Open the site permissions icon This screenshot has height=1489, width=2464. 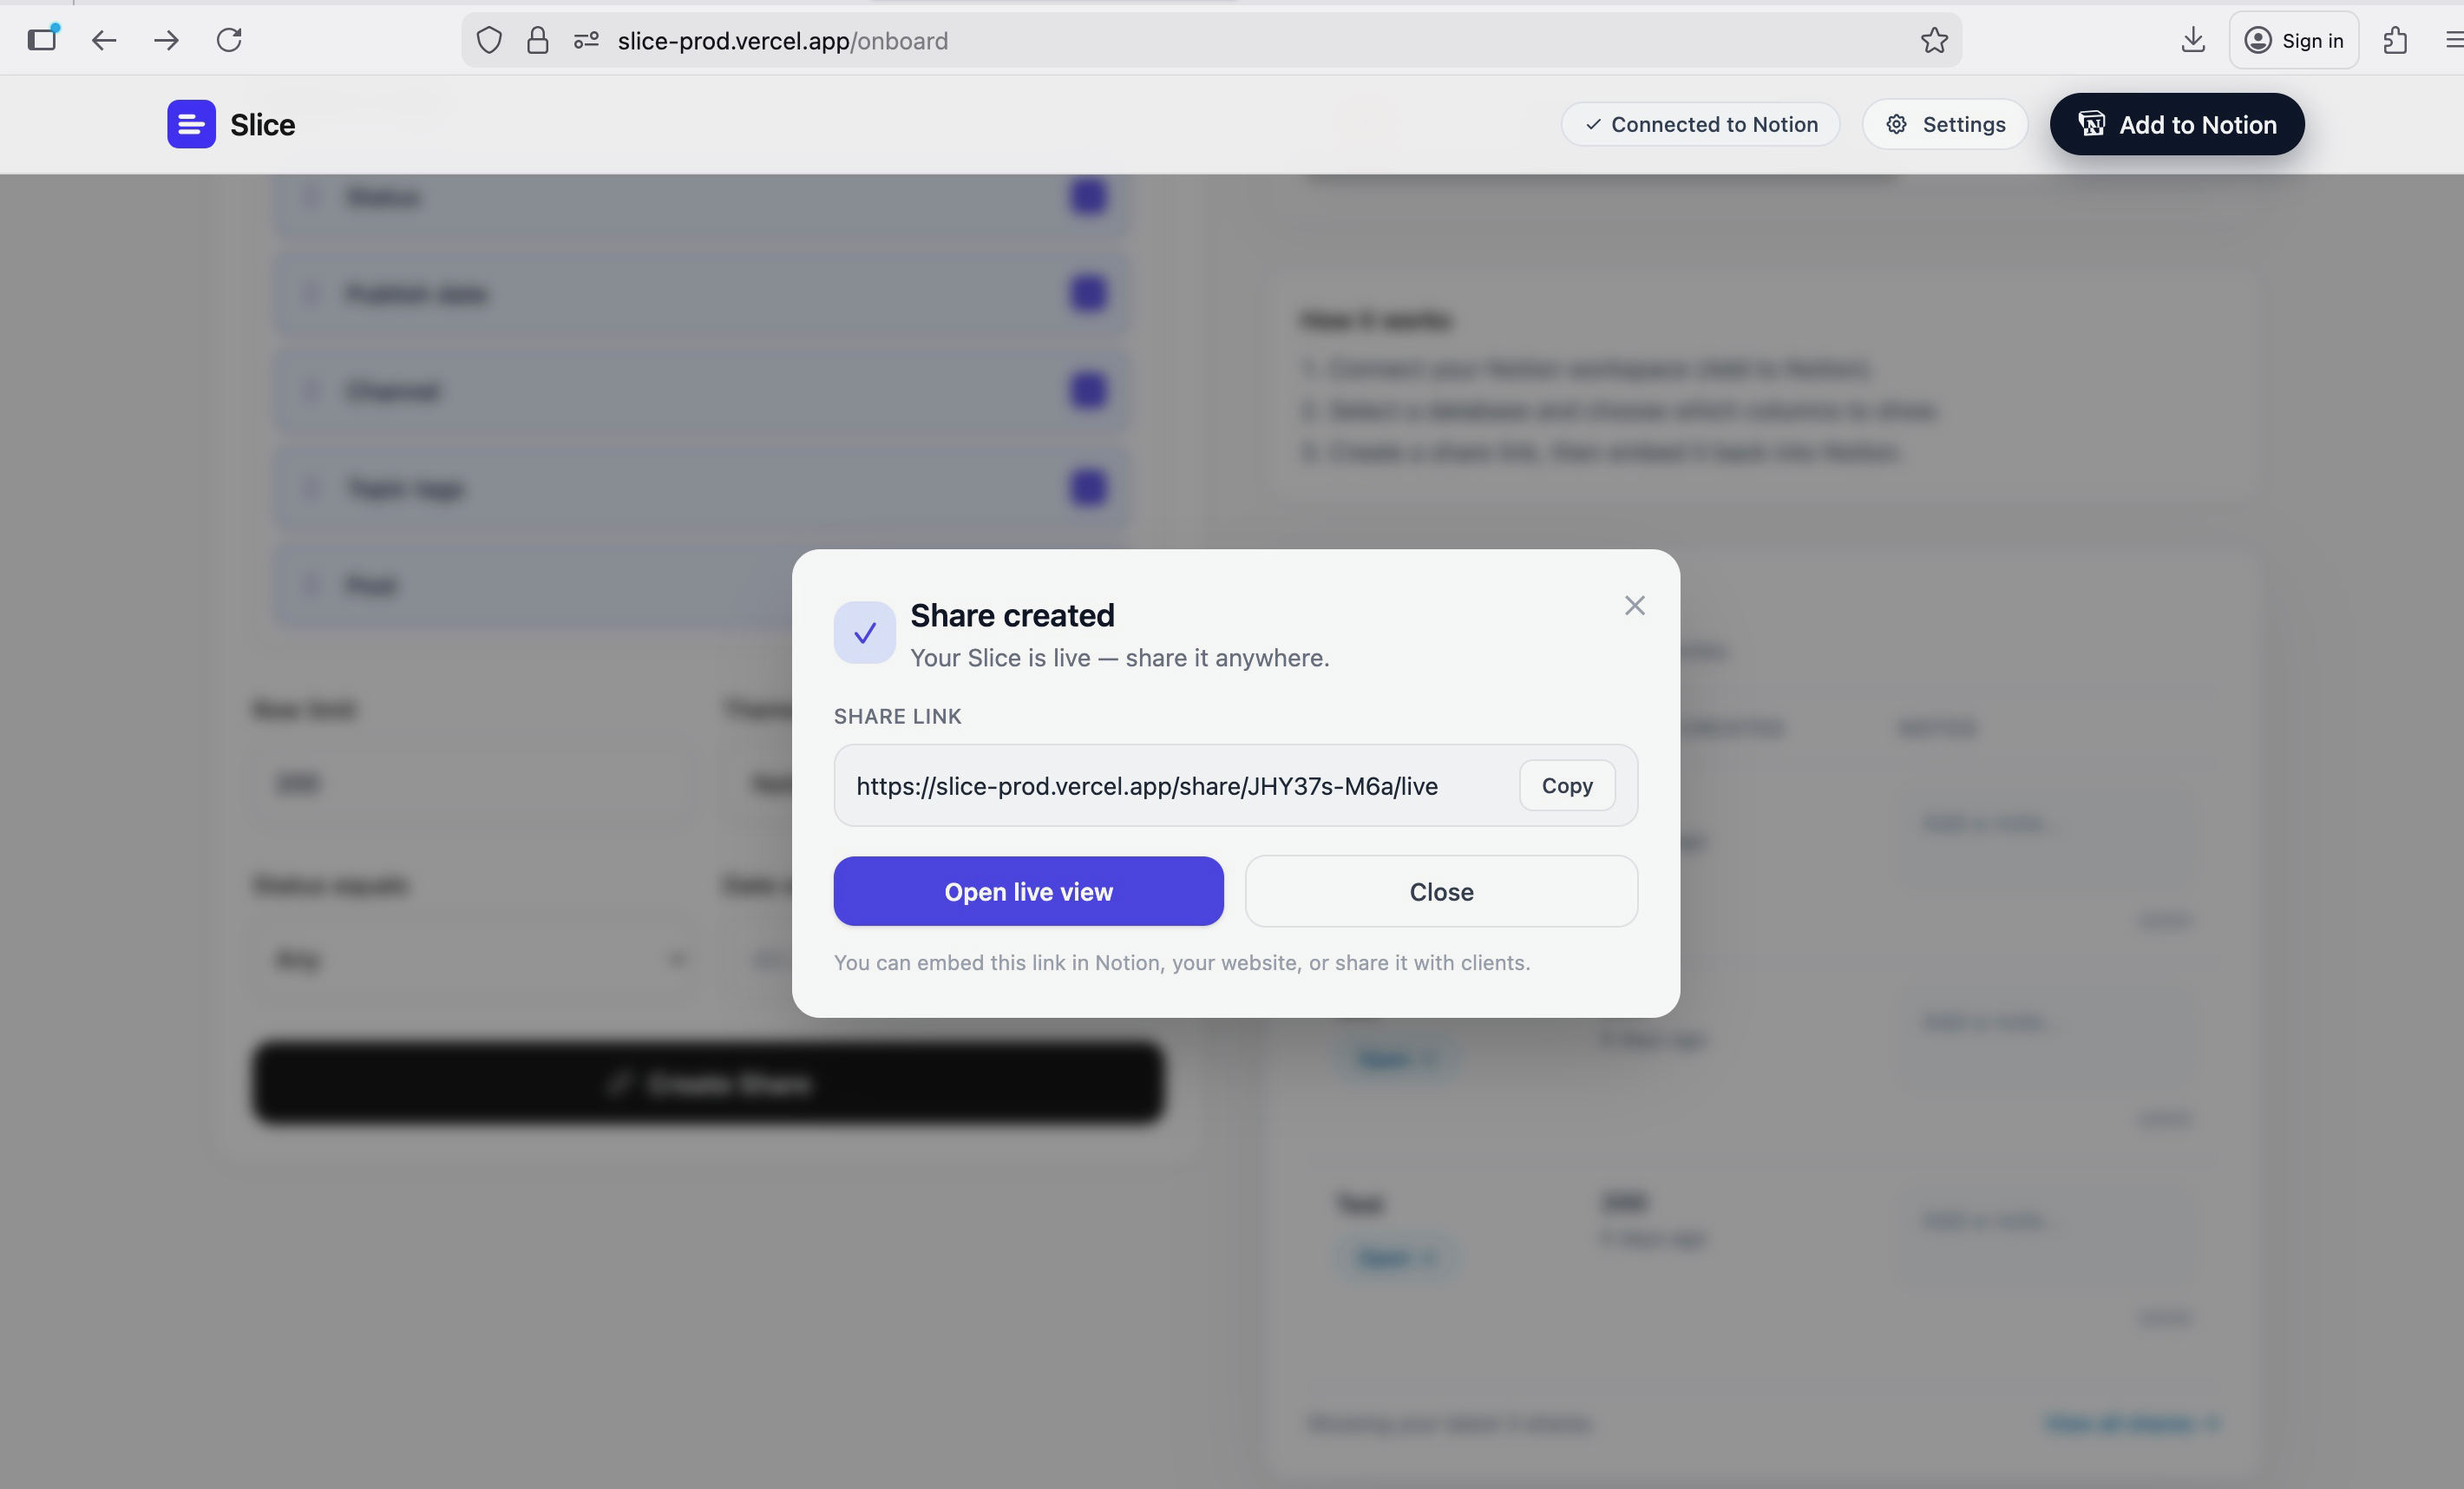point(586,40)
